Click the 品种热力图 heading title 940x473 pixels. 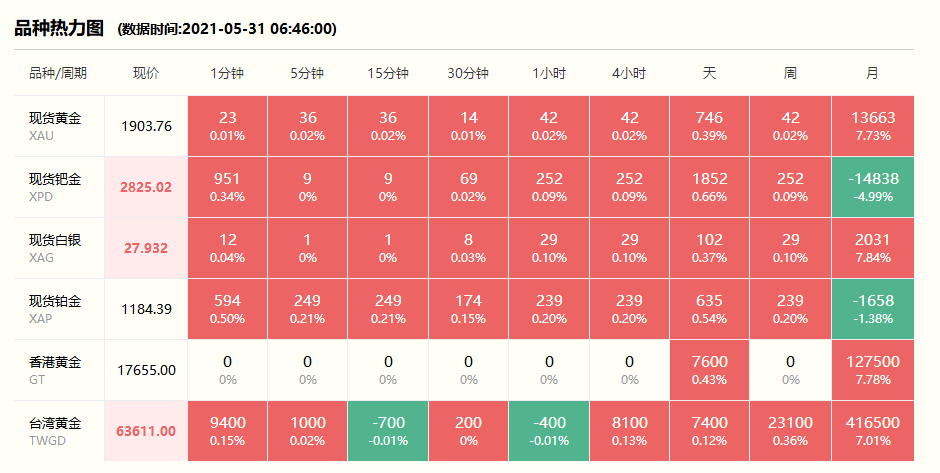click(x=59, y=28)
